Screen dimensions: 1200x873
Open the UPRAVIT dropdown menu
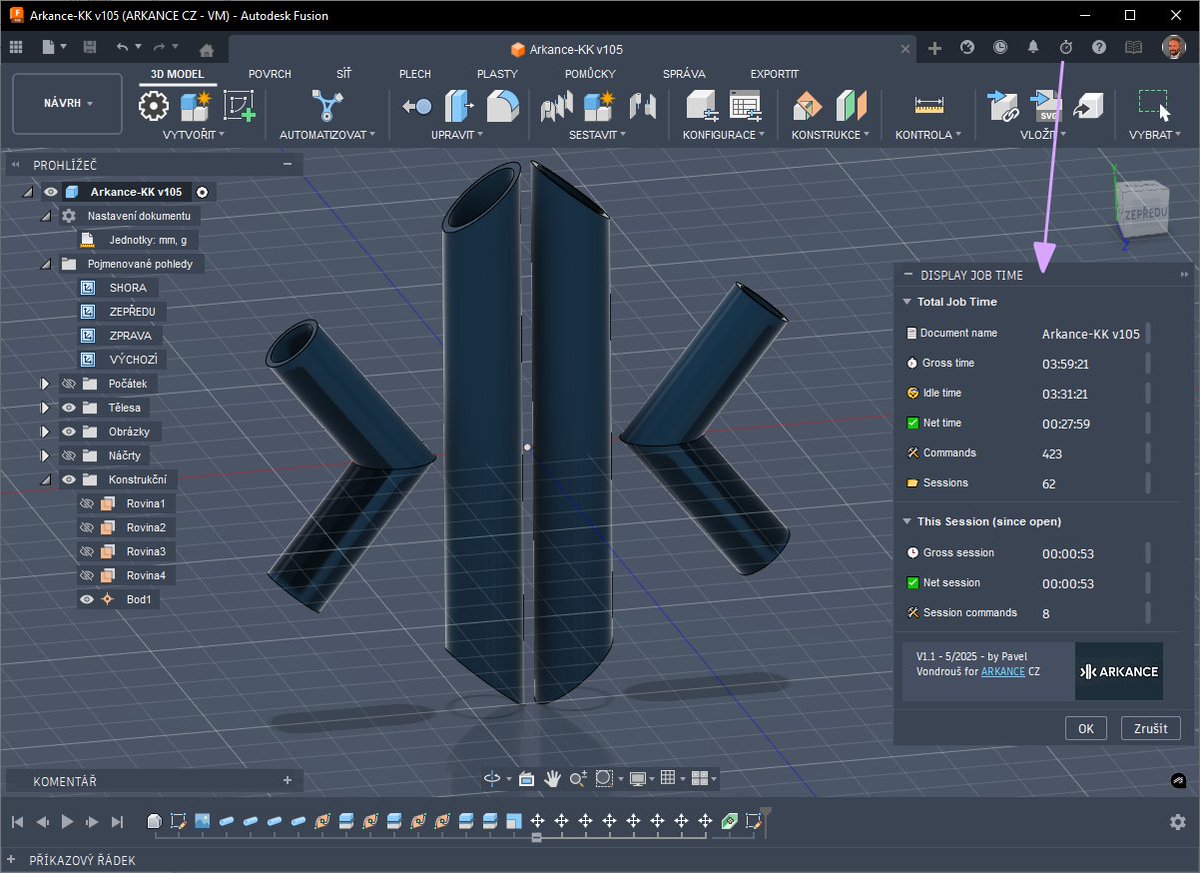pyautogui.click(x=457, y=134)
